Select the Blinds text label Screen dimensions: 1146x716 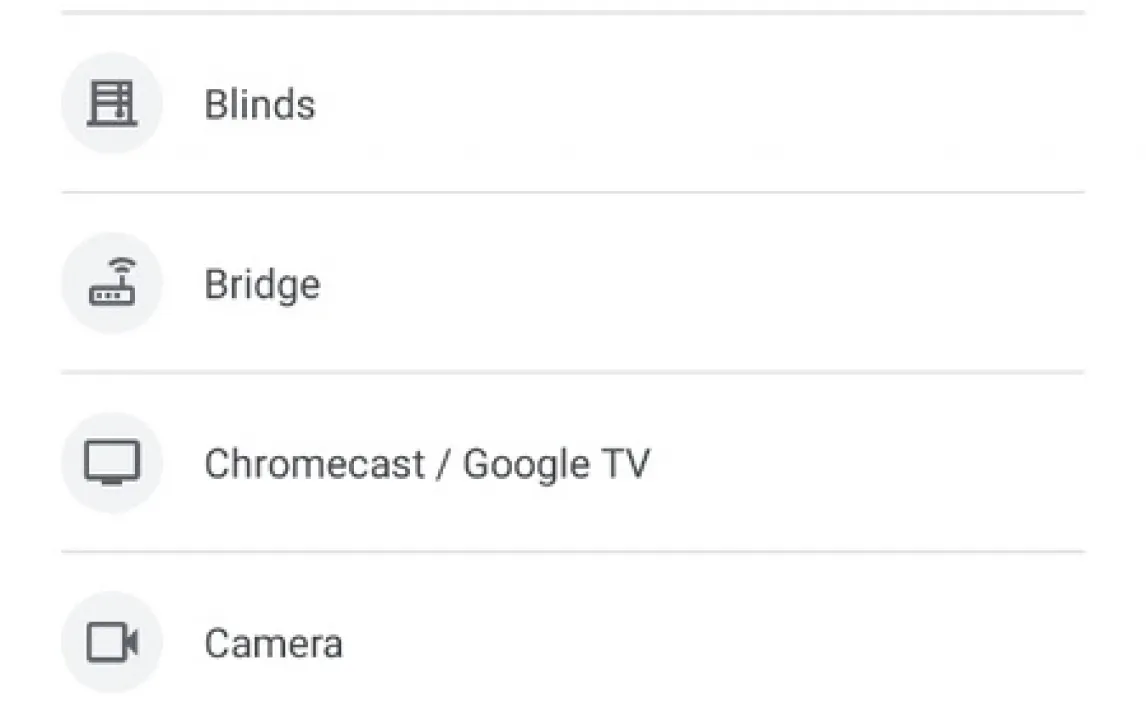[x=259, y=104]
